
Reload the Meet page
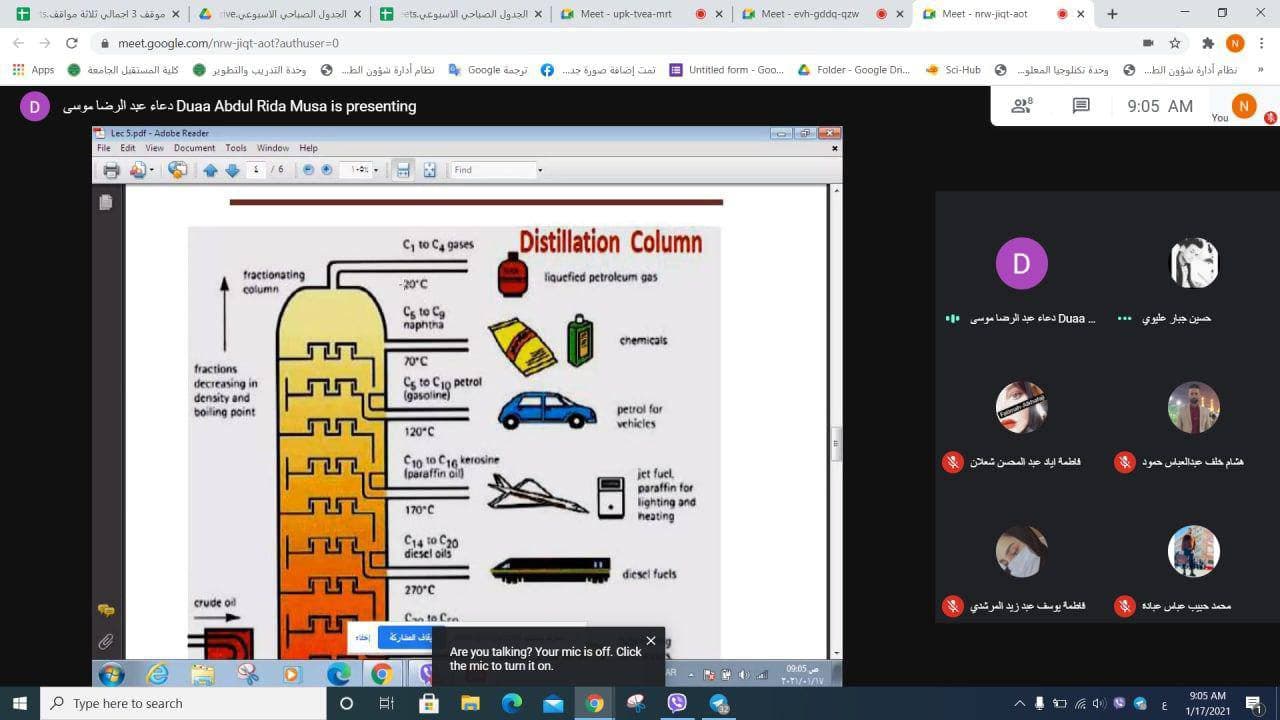71,43
